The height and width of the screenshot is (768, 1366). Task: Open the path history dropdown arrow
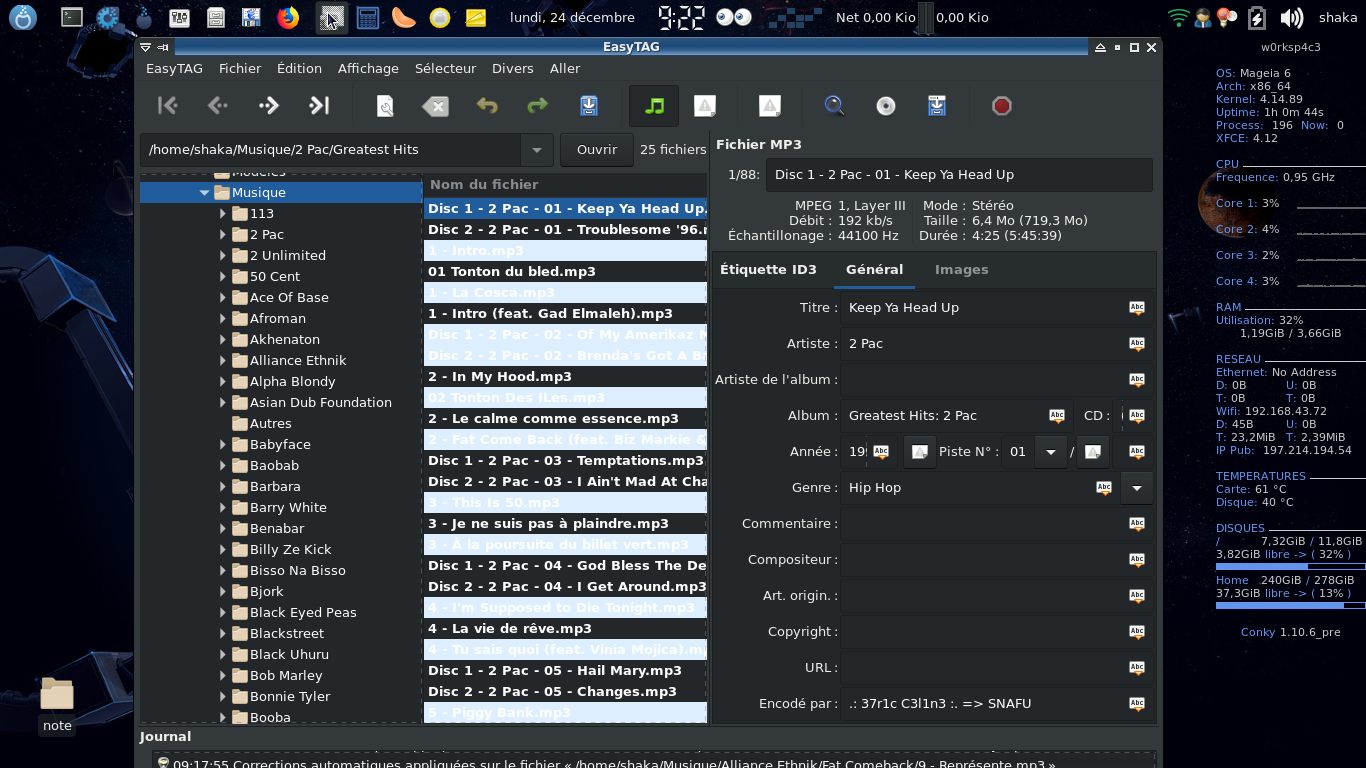[537, 150]
